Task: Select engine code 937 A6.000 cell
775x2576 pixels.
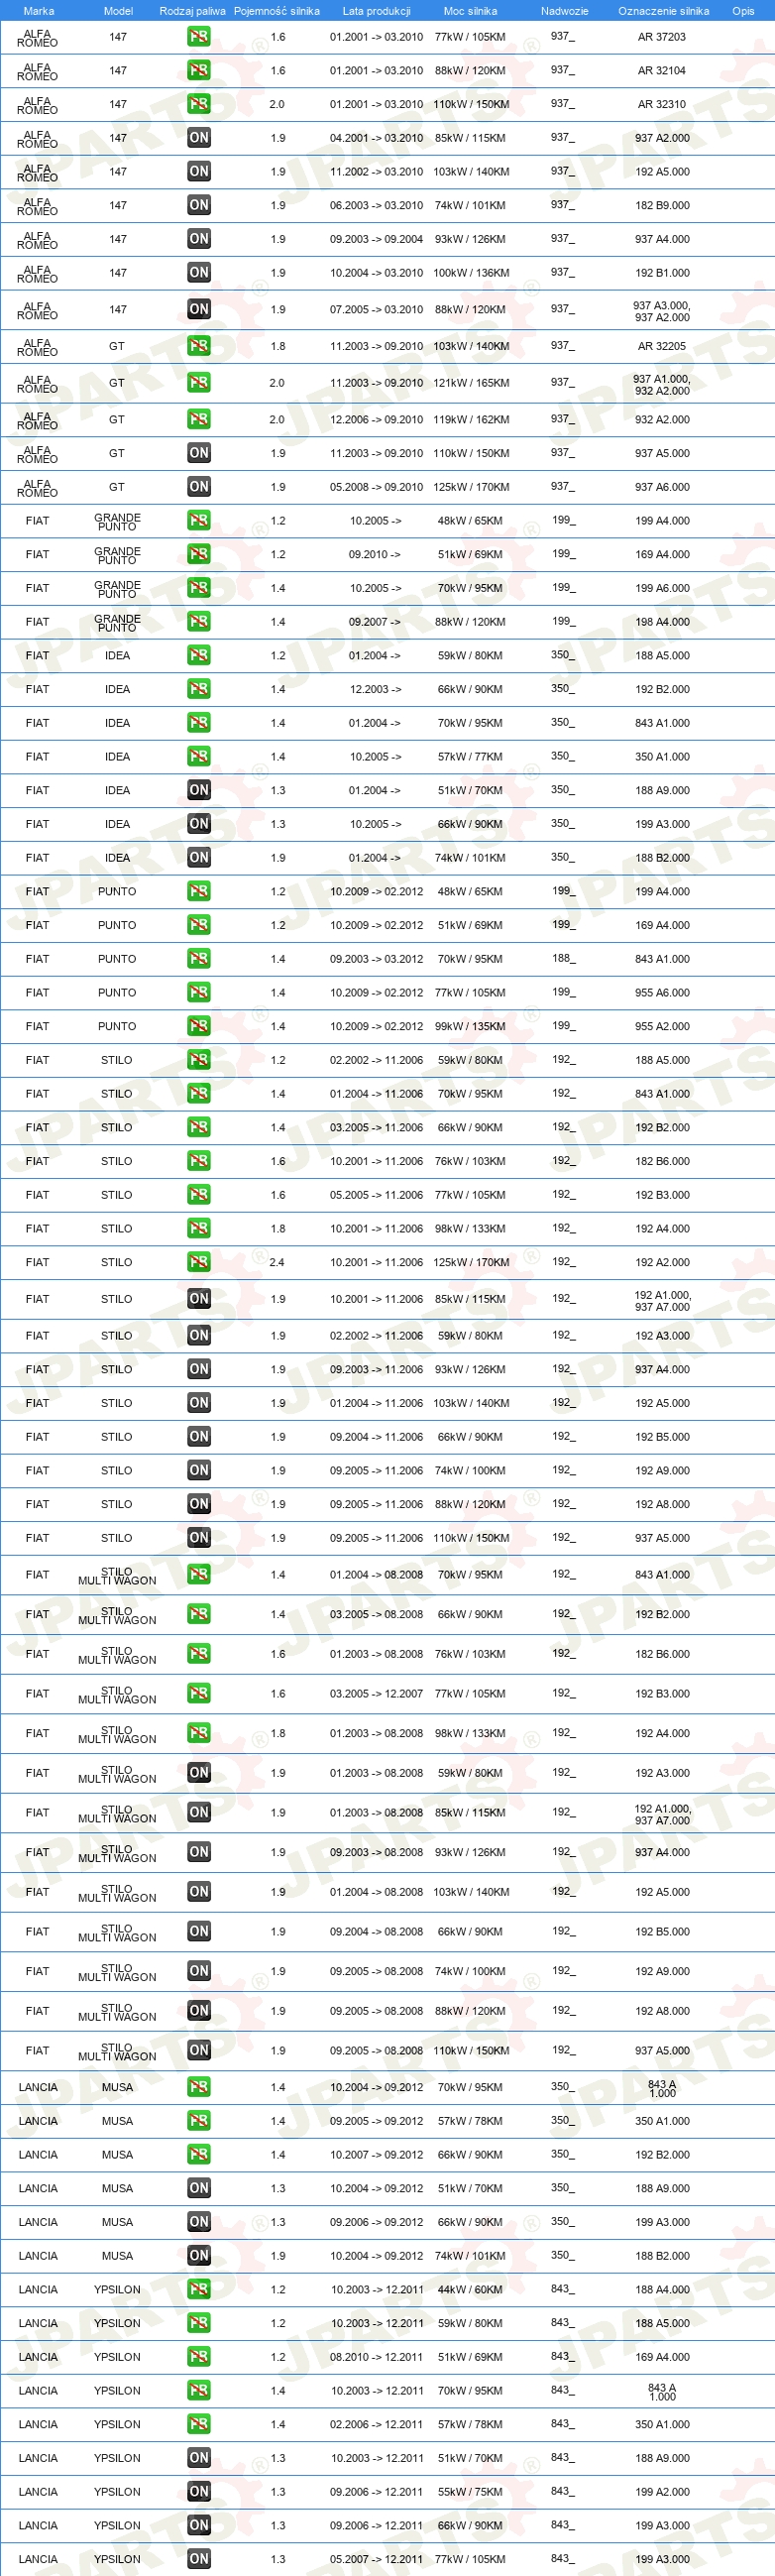Action: tap(662, 487)
